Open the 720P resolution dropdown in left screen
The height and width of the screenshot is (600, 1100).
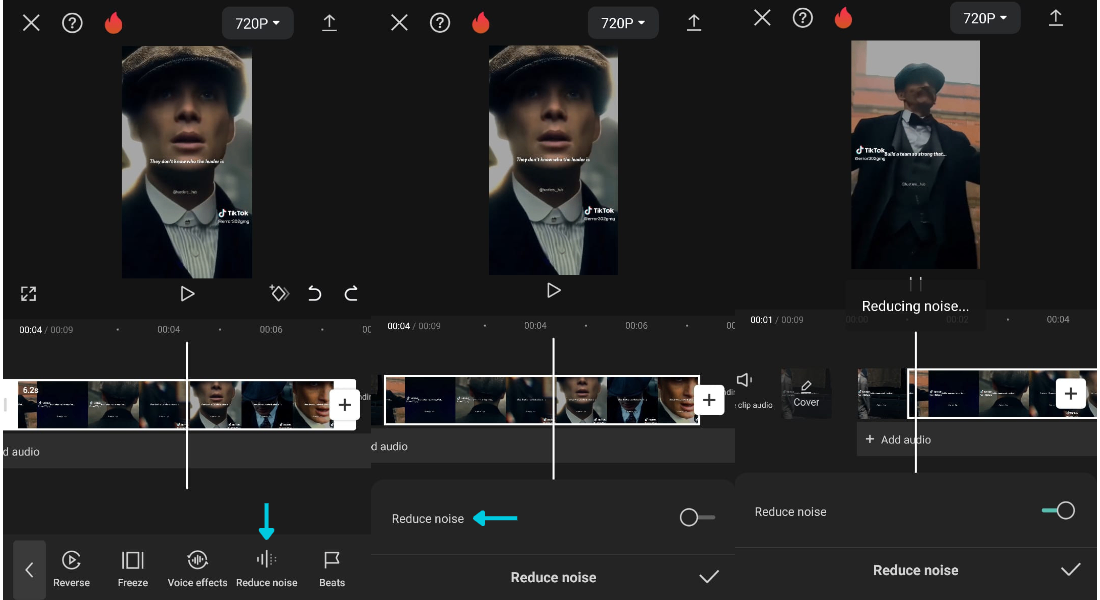pyautogui.click(x=257, y=23)
